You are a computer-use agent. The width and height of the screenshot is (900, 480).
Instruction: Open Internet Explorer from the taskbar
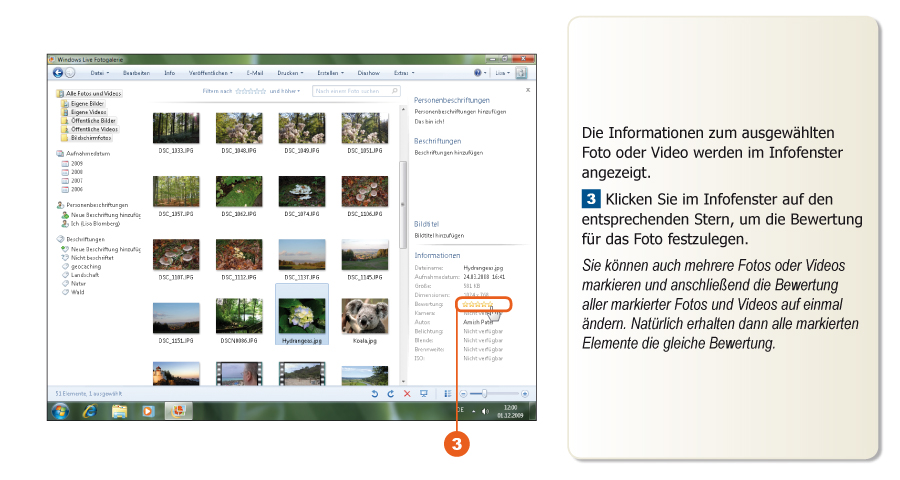coord(88,411)
